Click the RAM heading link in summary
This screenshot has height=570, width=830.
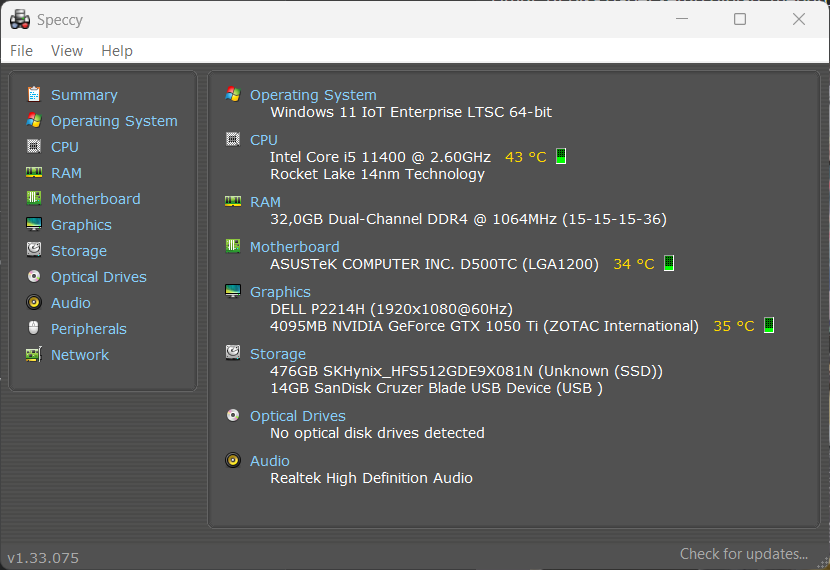(x=265, y=202)
